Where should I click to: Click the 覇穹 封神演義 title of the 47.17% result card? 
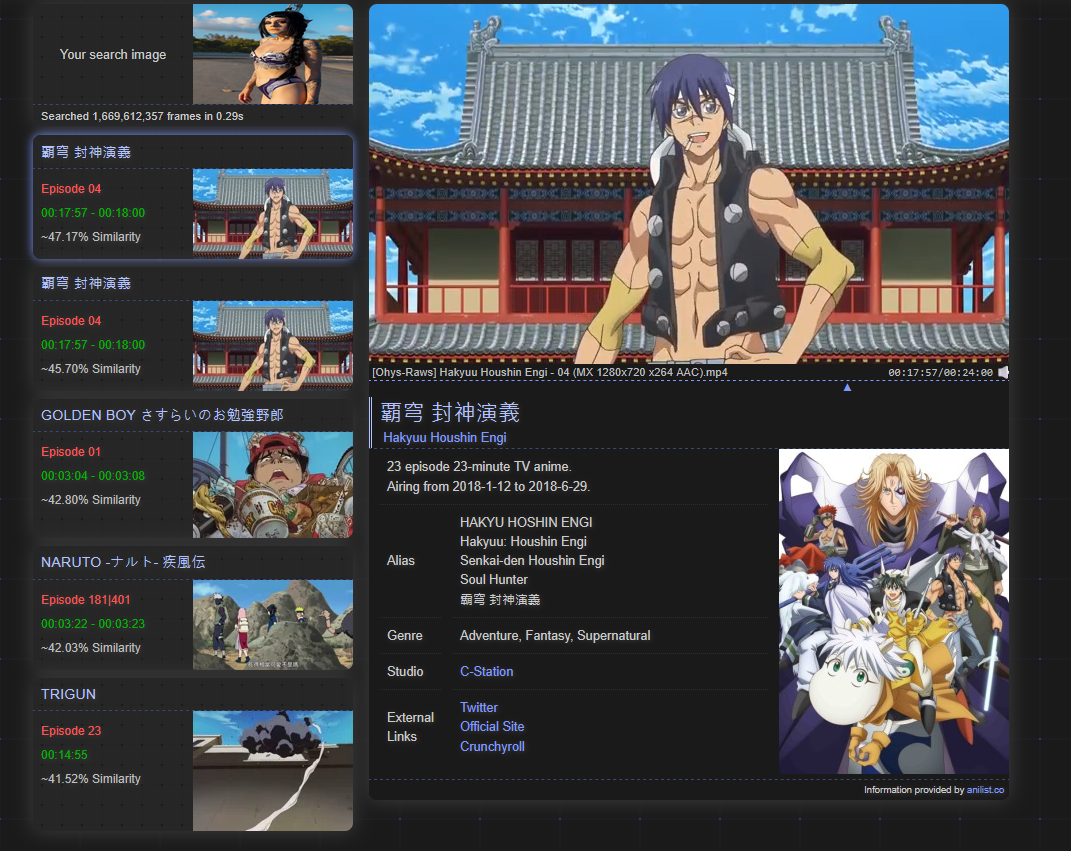[86, 152]
